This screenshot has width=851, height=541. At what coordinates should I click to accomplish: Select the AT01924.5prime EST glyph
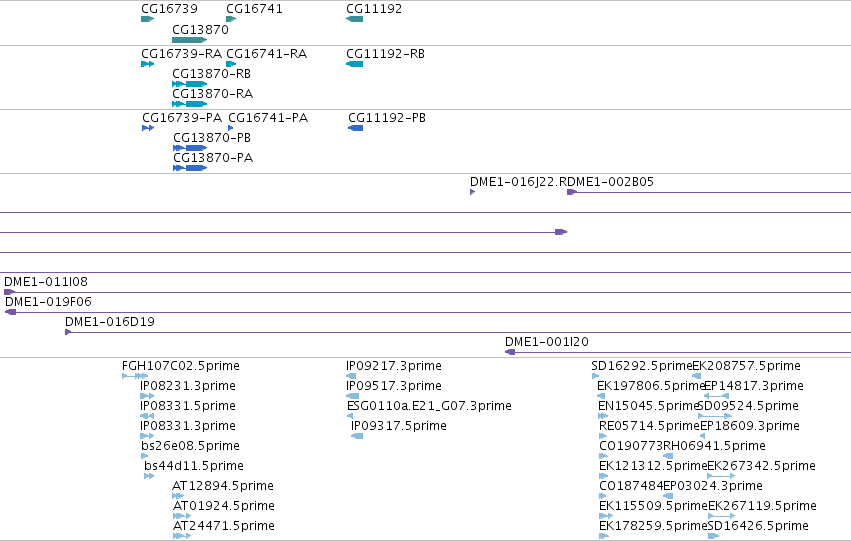coord(182,516)
